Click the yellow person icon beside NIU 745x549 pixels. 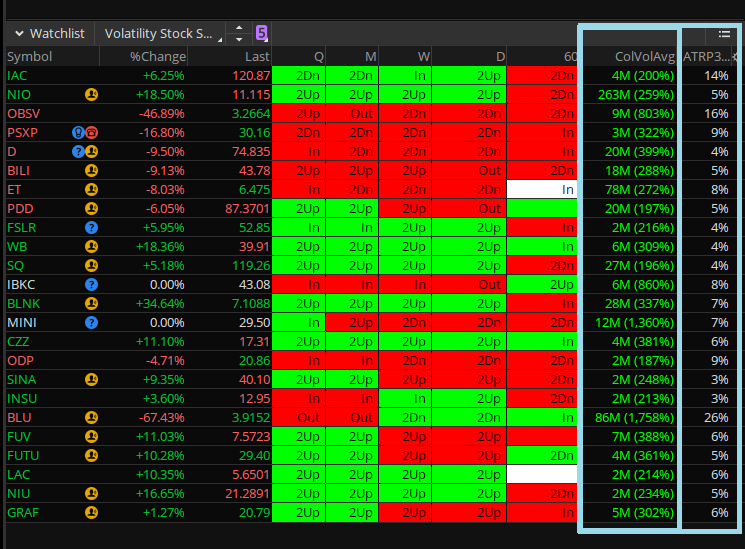tap(91, 494)
